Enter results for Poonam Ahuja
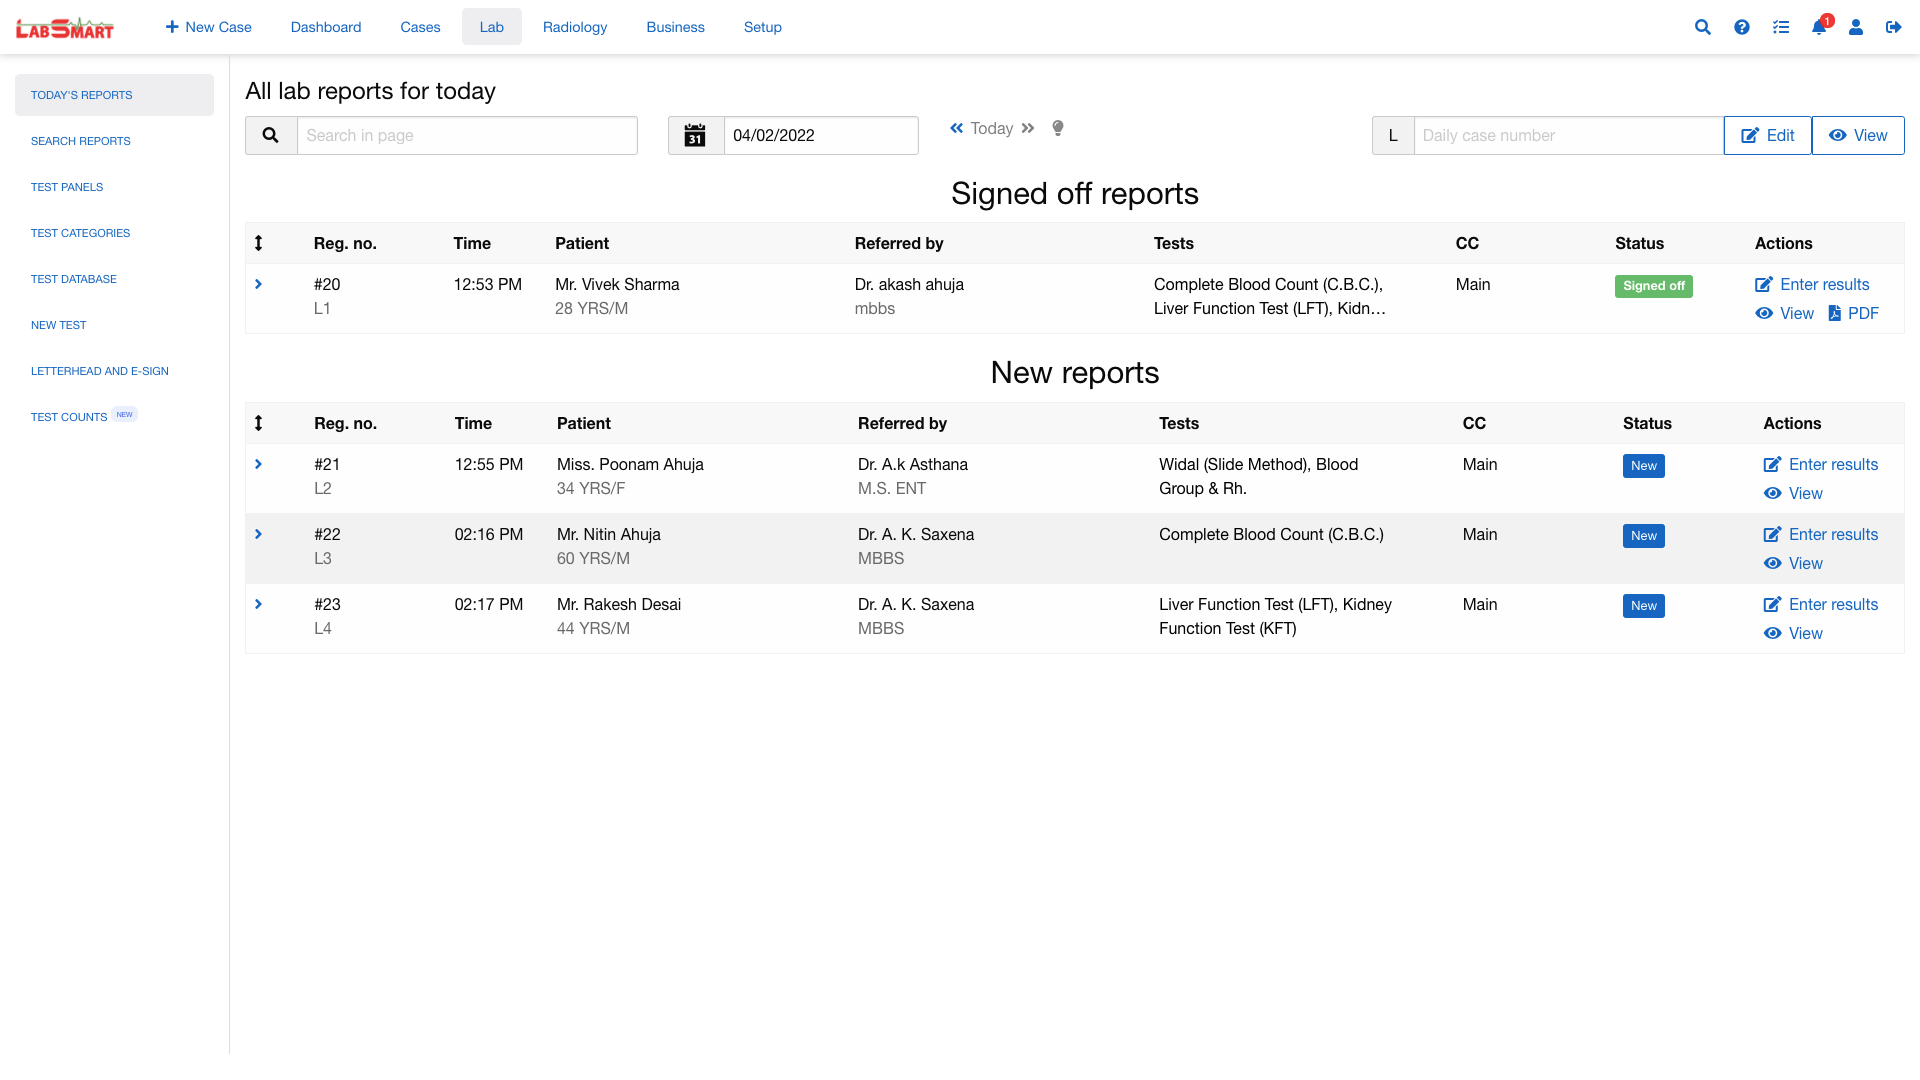The height and width of the screenshot is (1080, 1920). 1821,464
